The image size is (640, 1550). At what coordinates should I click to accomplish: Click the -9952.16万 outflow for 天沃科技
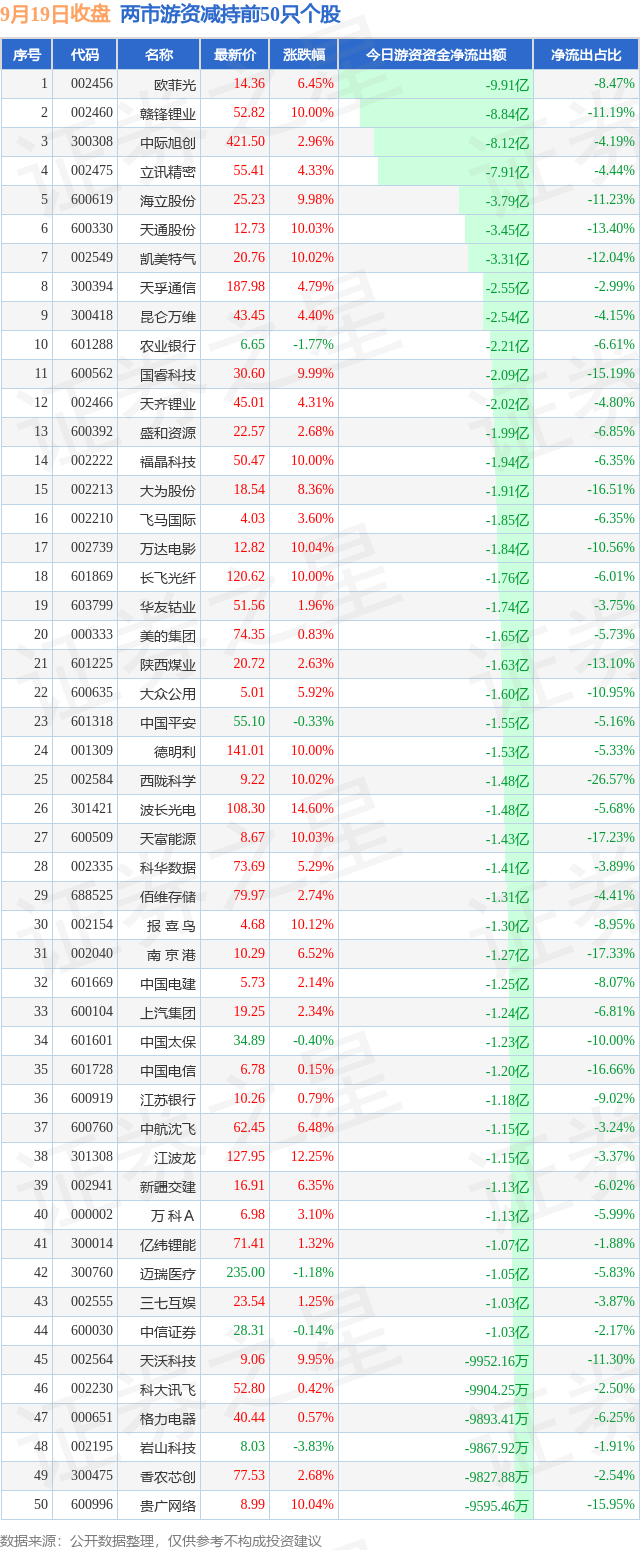pyautogui.click(x=497, y=1361)
